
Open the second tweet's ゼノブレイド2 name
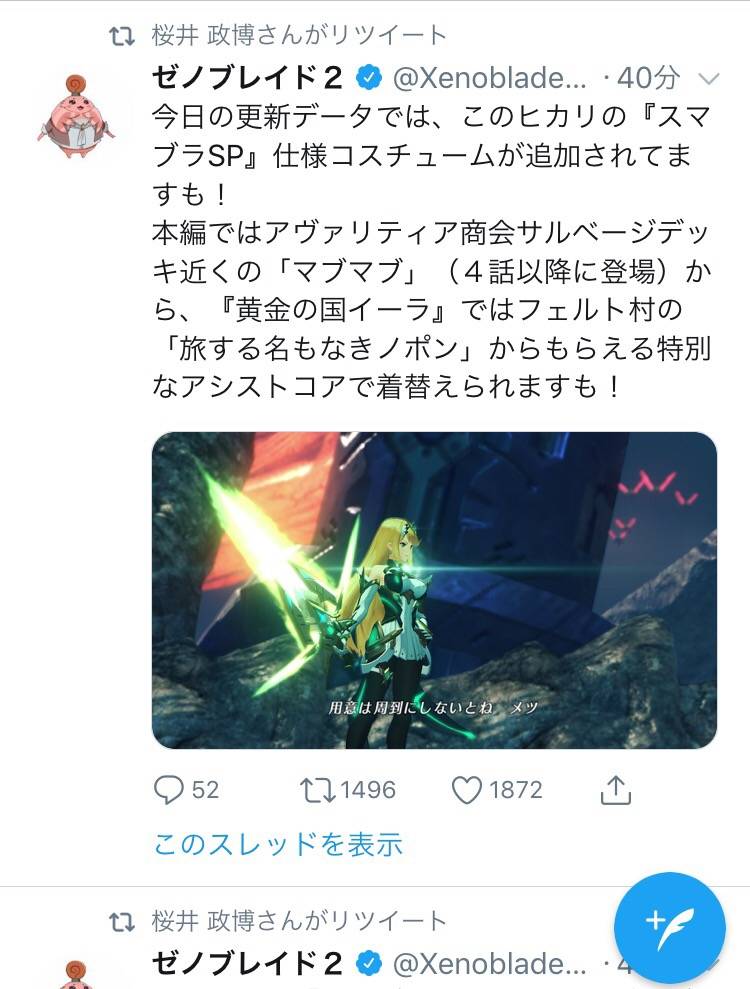click(247, 964)
